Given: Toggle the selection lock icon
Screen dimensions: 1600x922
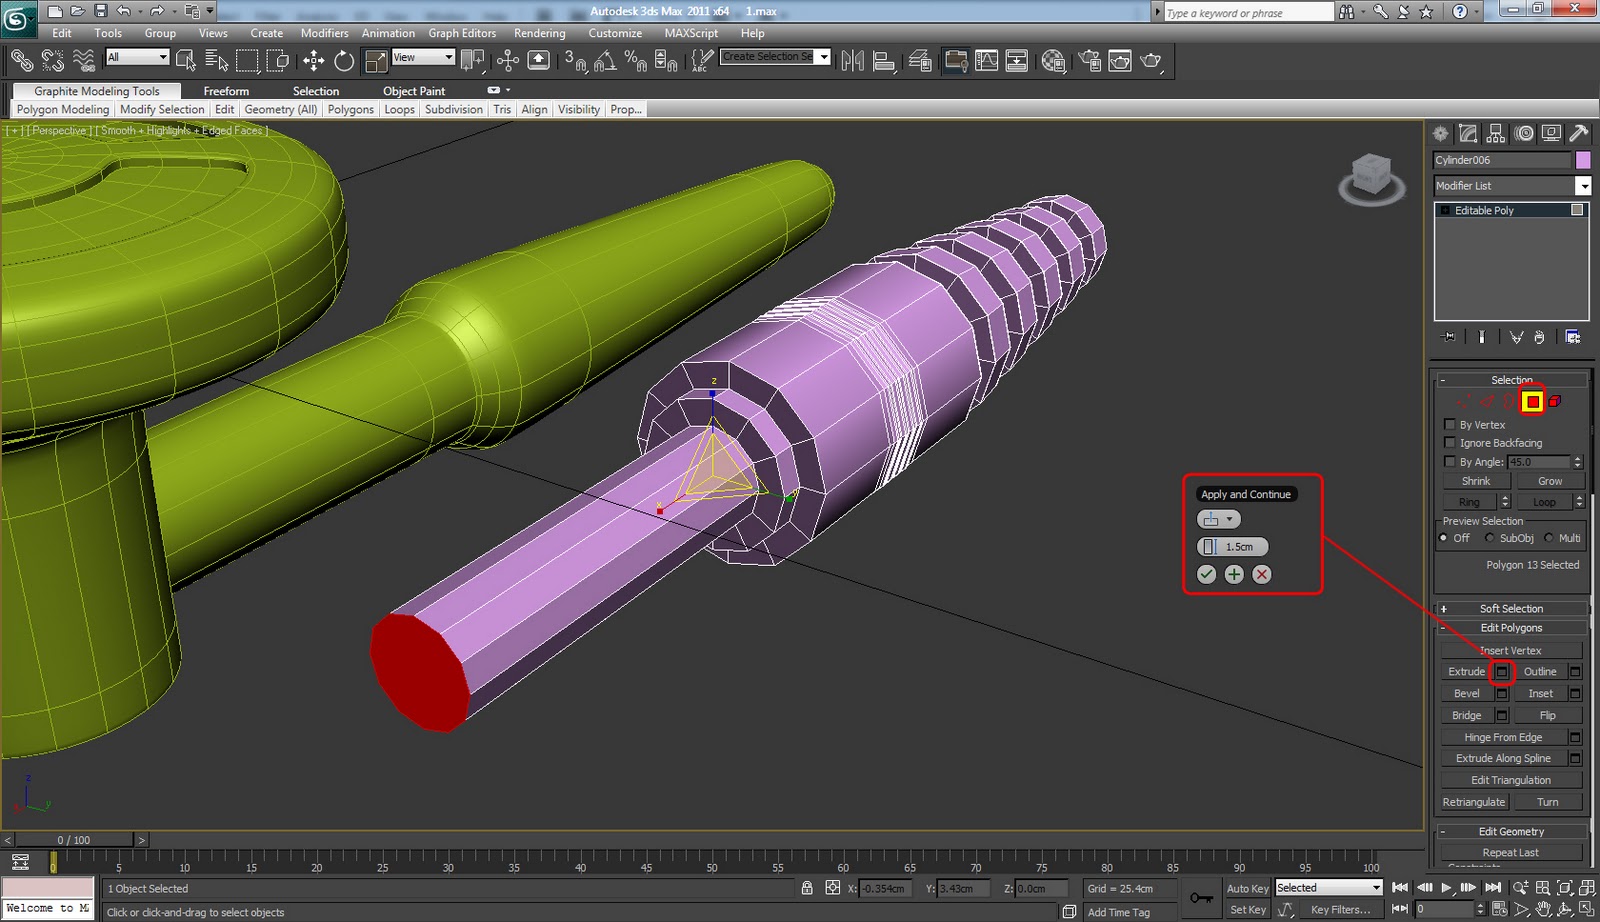Looking at the screenshot, I should (x=807, y=888).
